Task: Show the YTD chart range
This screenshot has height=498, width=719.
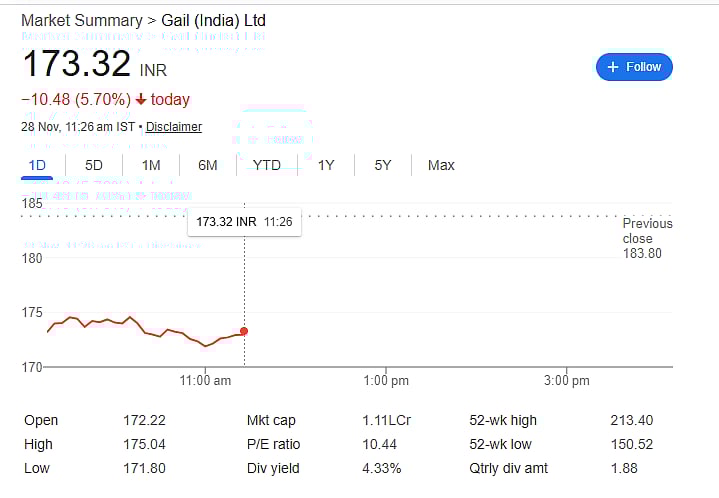Action: [267, 165]
